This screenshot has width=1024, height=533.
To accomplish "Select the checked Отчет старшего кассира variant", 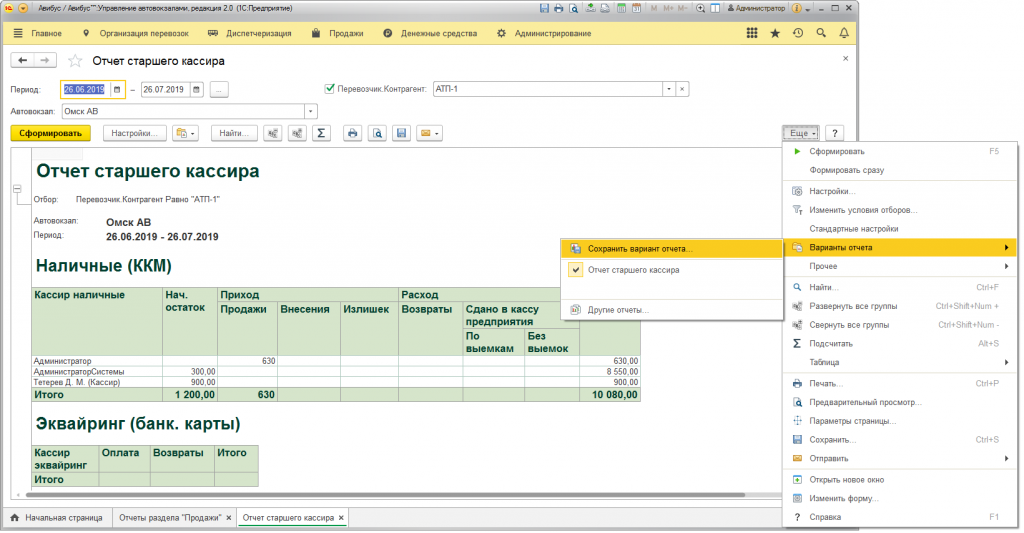I will pos(634,270).
